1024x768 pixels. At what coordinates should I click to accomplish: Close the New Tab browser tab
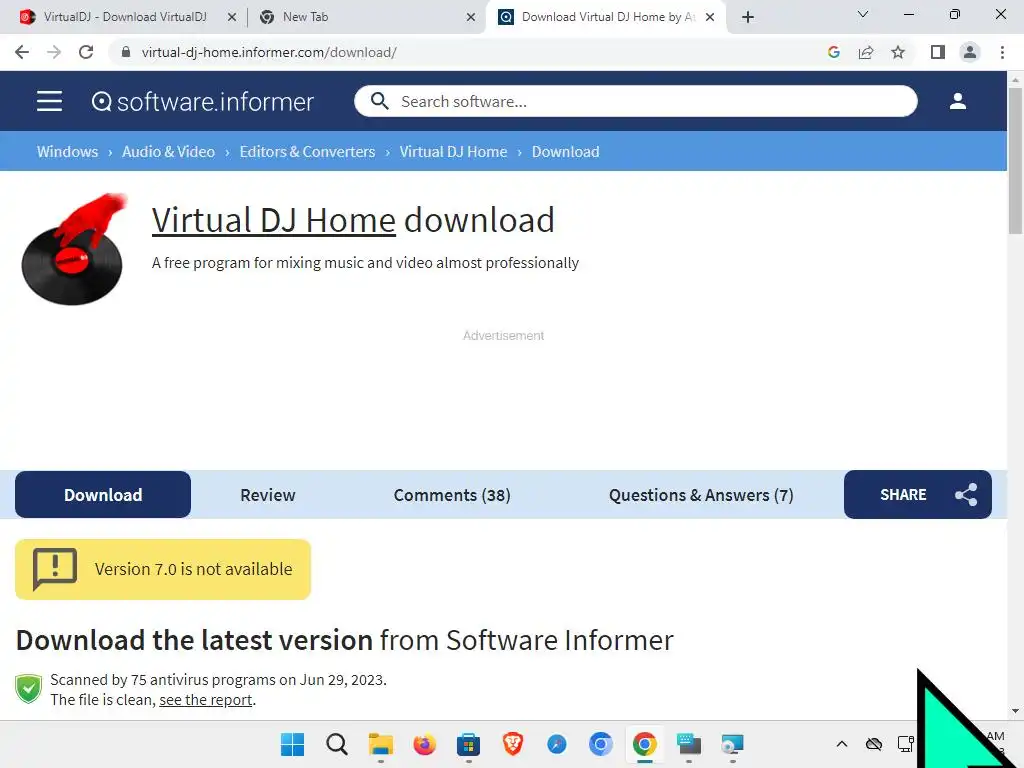(x=471, y=17)
